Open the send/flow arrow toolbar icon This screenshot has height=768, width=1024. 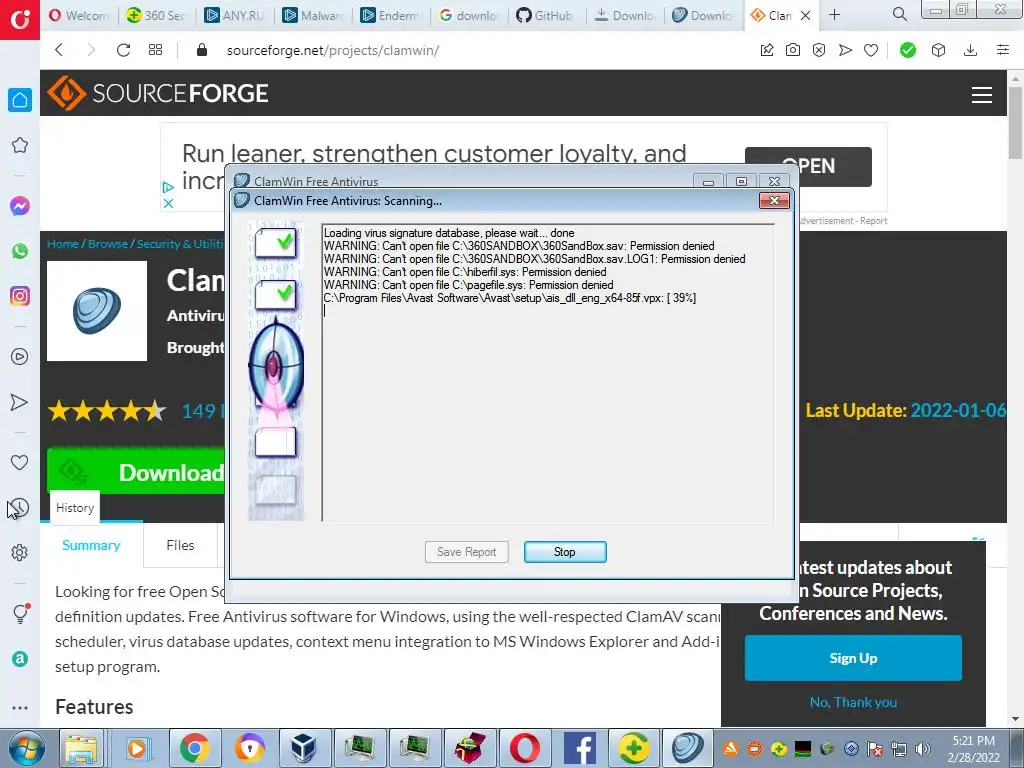845,50
